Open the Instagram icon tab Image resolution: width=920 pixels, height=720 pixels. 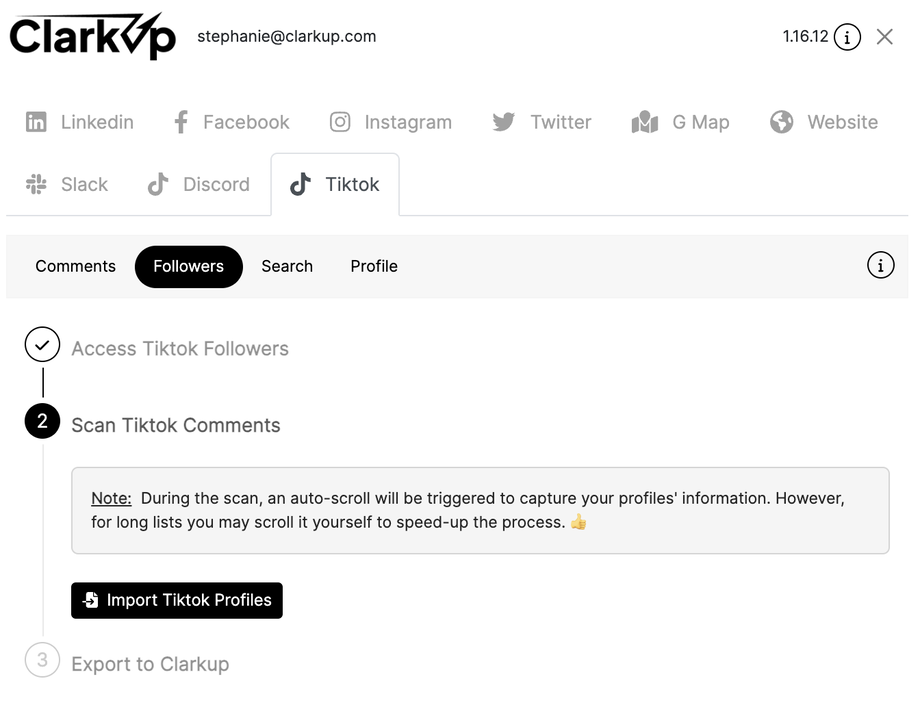click(x=340, y=122)
